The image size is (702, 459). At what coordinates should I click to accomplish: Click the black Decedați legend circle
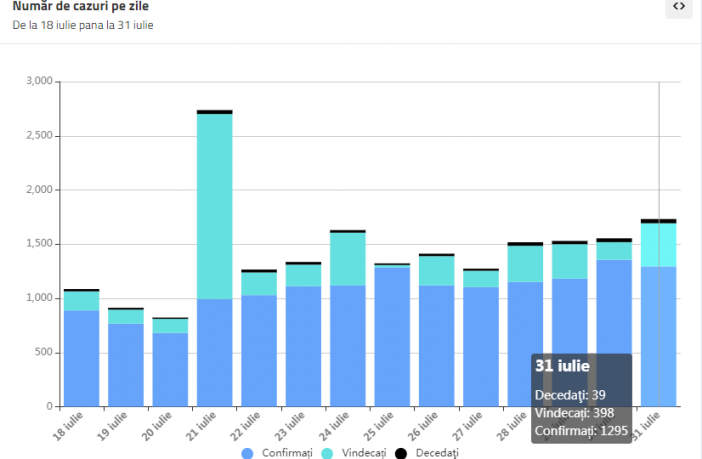pos(401,453)
